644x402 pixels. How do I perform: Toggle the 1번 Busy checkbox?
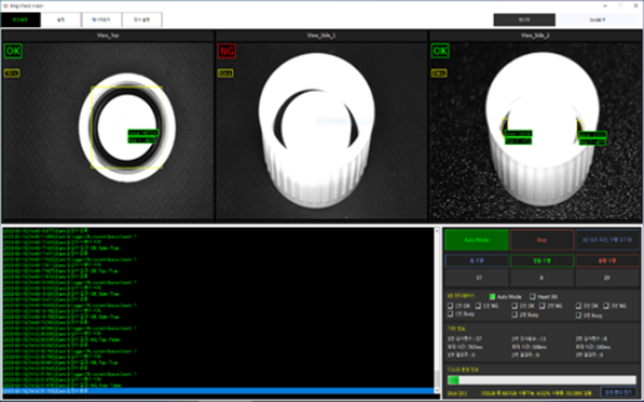click(x=450, y=314)
